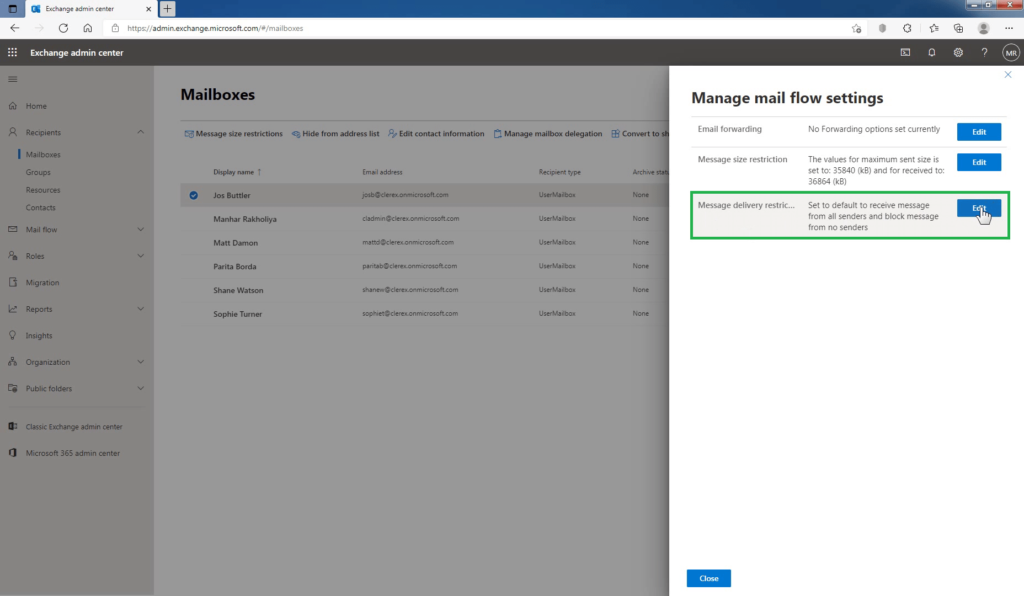This screenshot has height=596, width=1024.
Task: Collapse the Recipients section chevron
Action: pos(140,133)
